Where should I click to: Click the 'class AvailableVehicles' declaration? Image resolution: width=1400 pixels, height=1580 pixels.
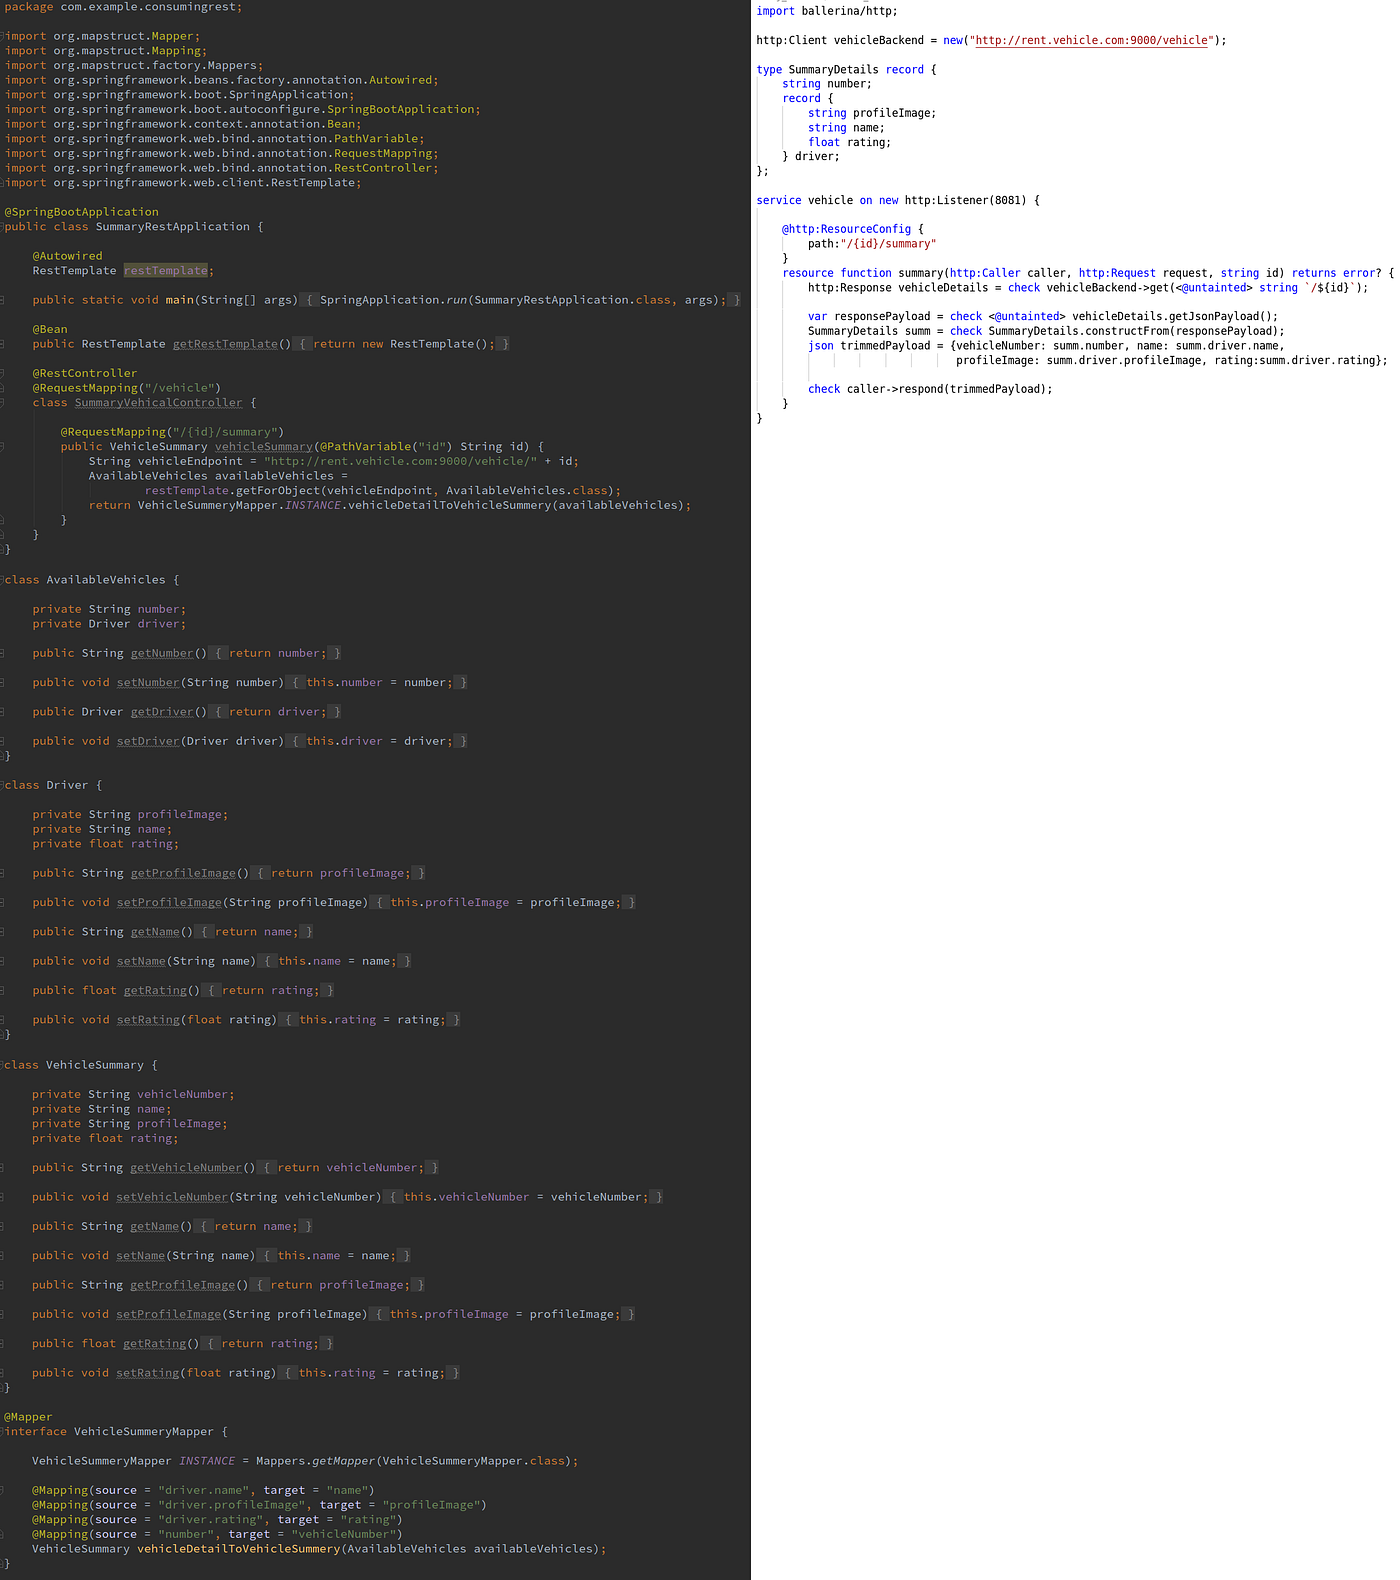click(92, 580)
